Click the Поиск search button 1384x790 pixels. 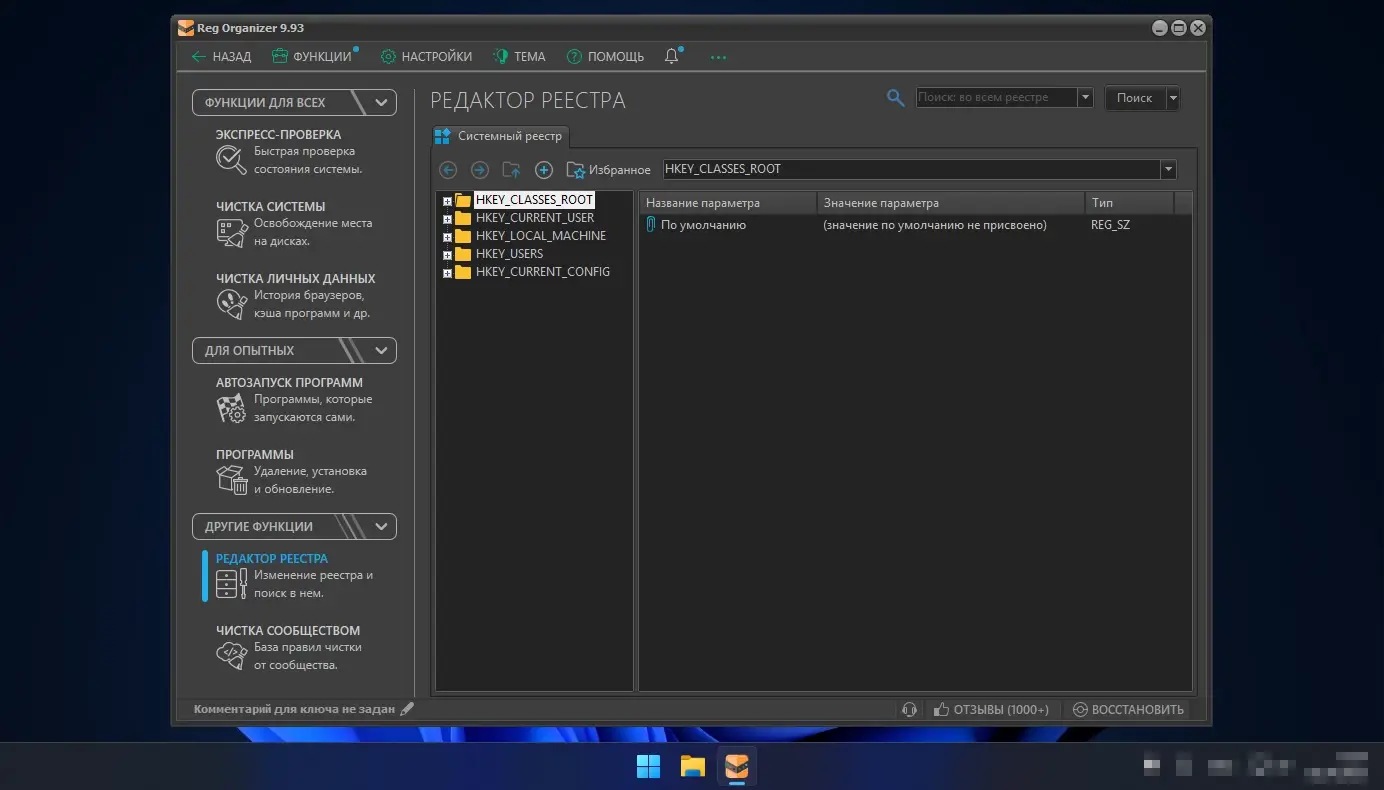[1134, 98]
